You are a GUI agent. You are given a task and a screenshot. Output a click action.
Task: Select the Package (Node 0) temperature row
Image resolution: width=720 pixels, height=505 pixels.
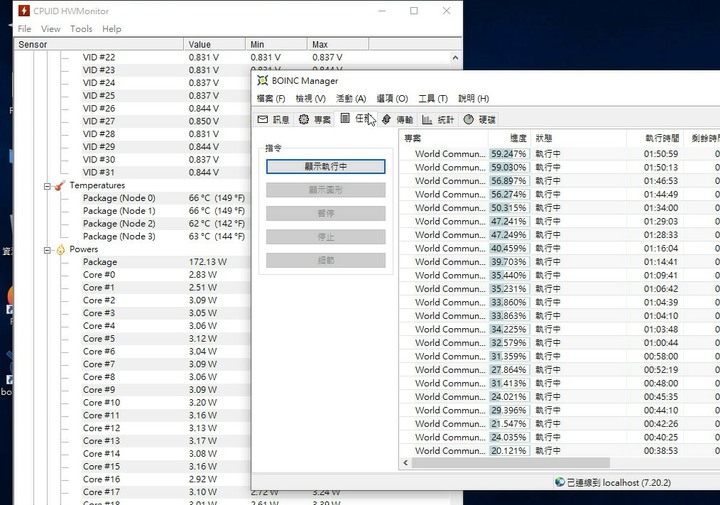(x=164, y=198)
